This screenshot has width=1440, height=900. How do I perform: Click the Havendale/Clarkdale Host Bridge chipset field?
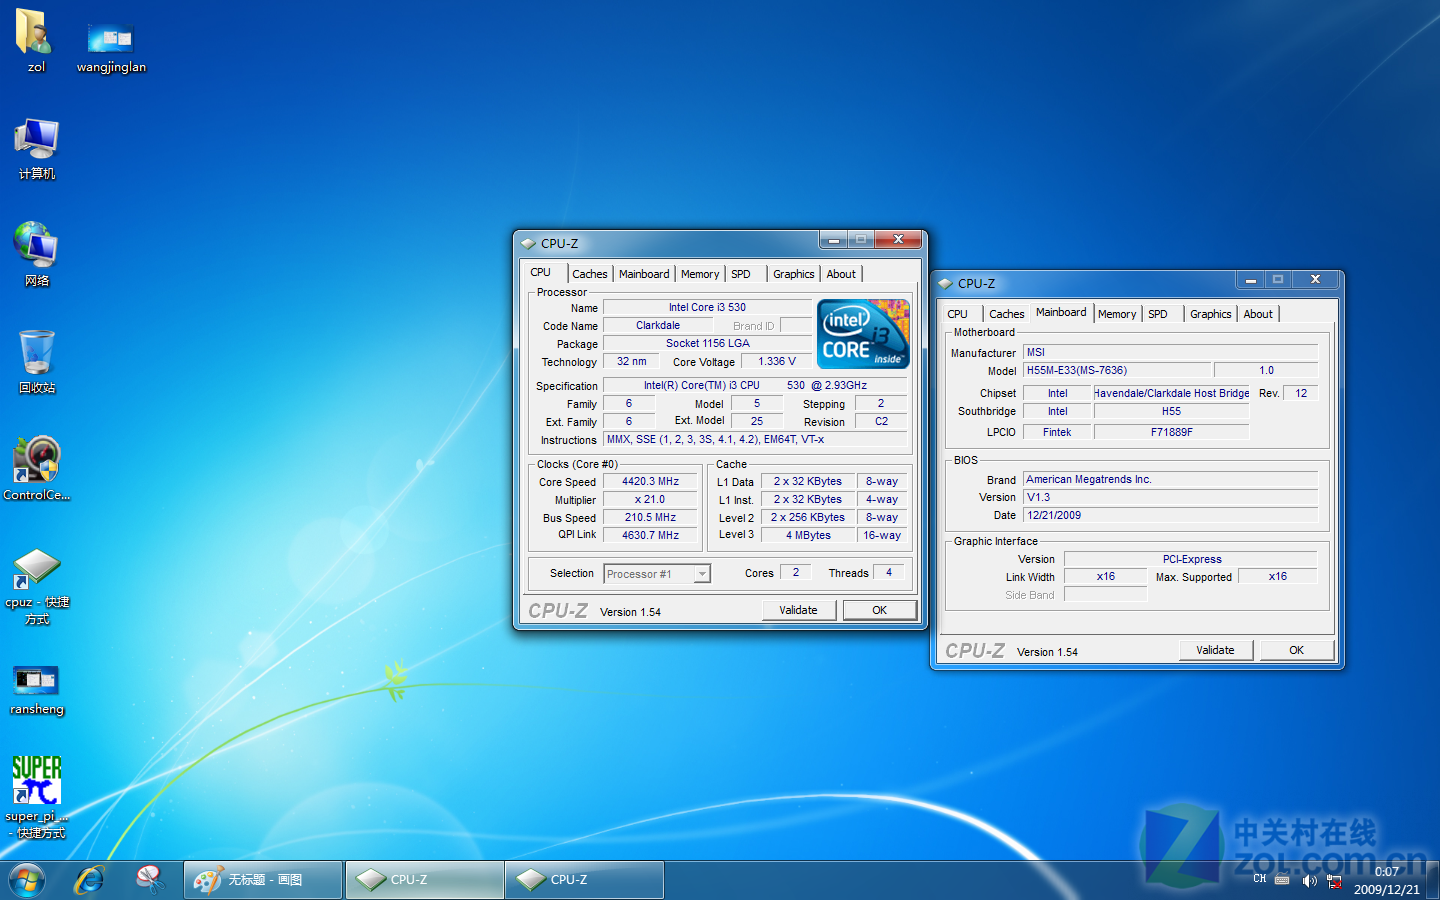[x=1171, y=393]
